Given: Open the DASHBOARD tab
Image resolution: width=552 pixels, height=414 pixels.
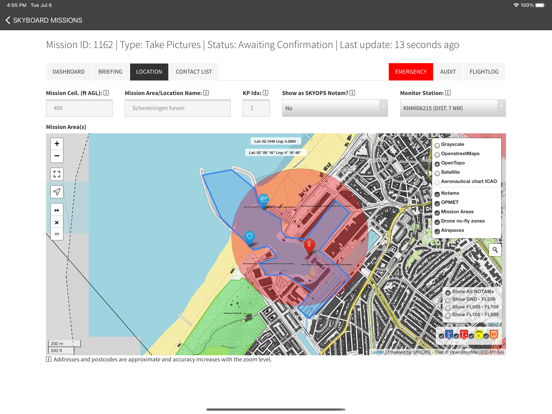Looking at the screenshot, I should click(x=68, y=72).
